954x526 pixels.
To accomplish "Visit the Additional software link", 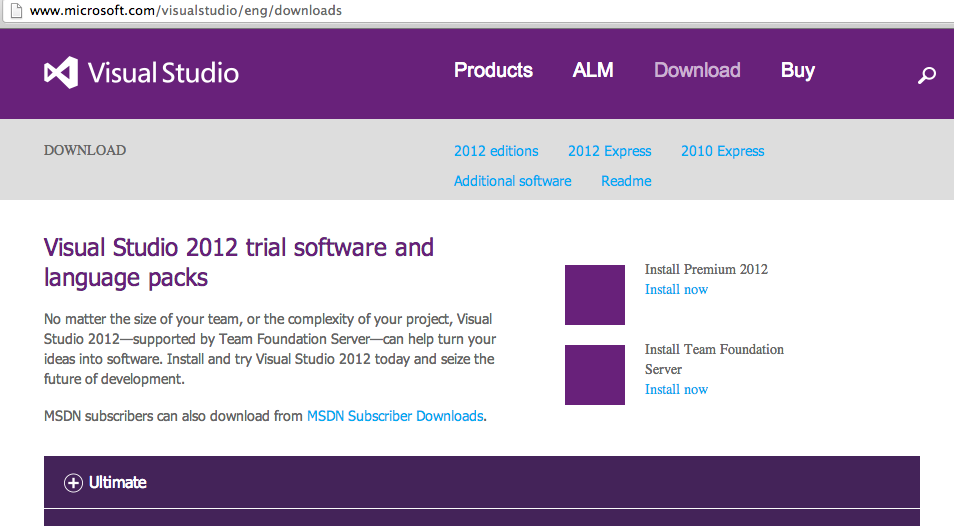I will point(512,181).
